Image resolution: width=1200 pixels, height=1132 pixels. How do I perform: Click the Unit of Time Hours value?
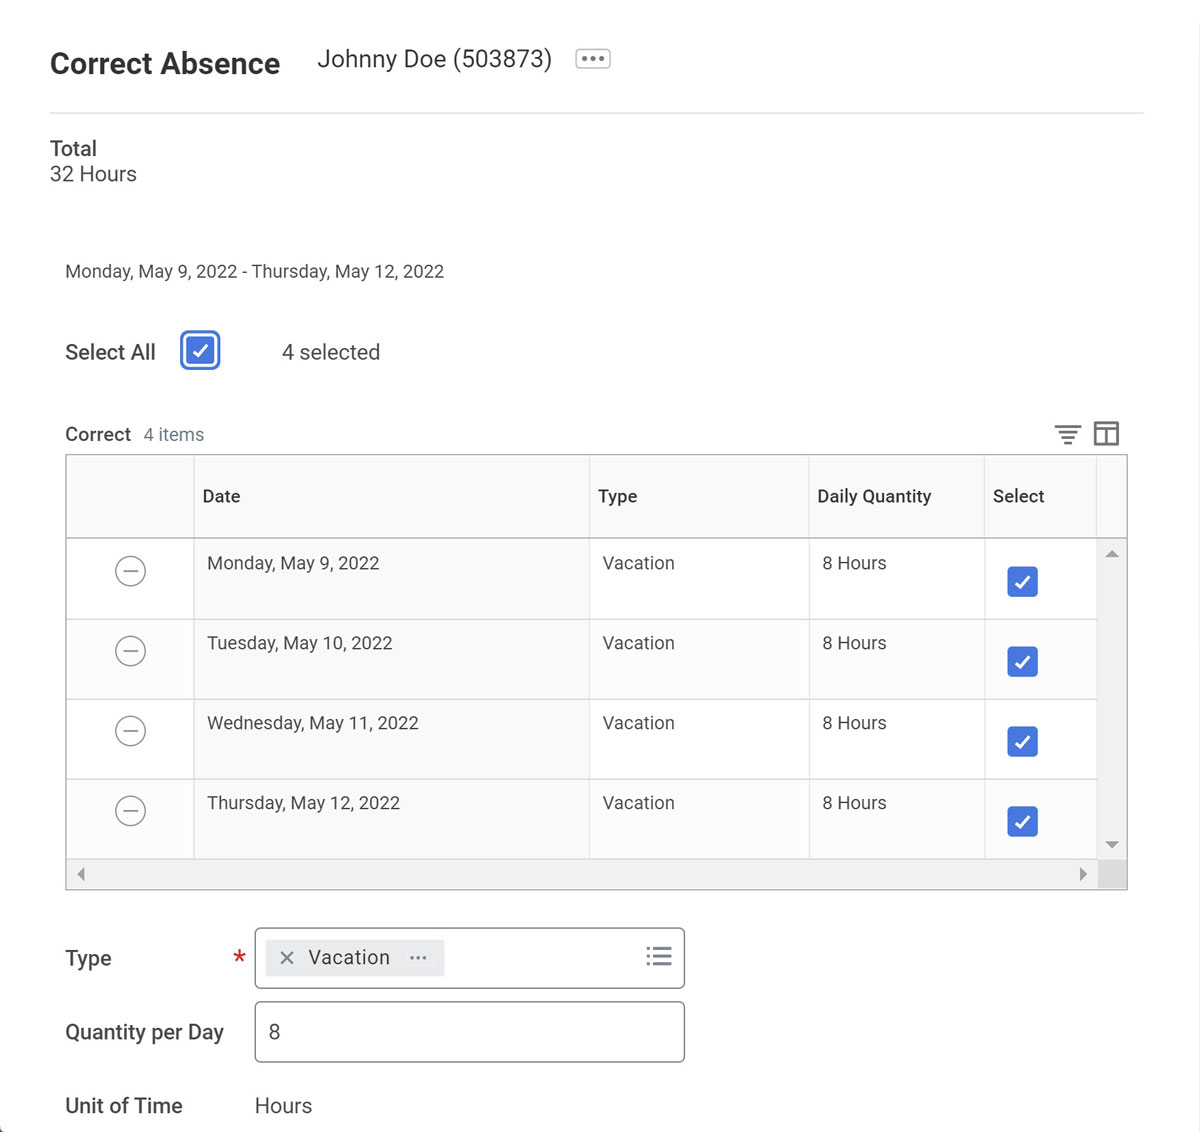pos(284,1106)
